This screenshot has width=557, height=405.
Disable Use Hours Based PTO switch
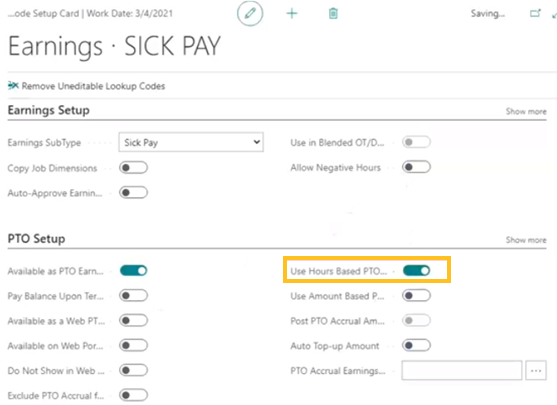(x=416, y=271)
